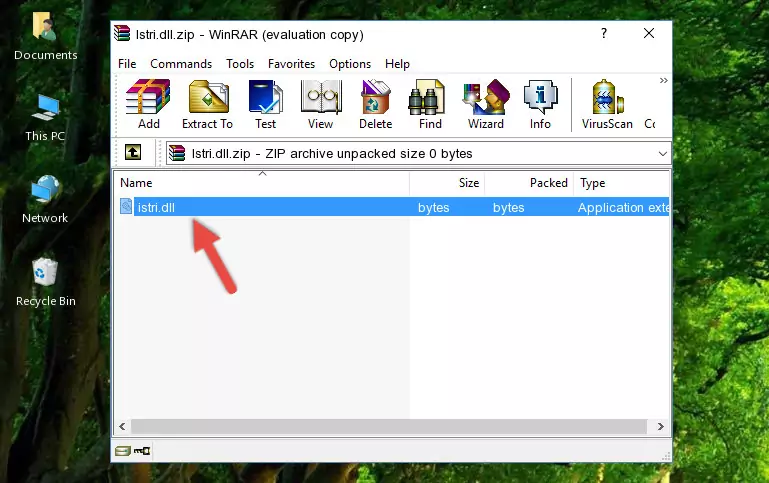Sort by the Name column header
The height and width of the screenshot is (483, 769).
tap(262, 183)
